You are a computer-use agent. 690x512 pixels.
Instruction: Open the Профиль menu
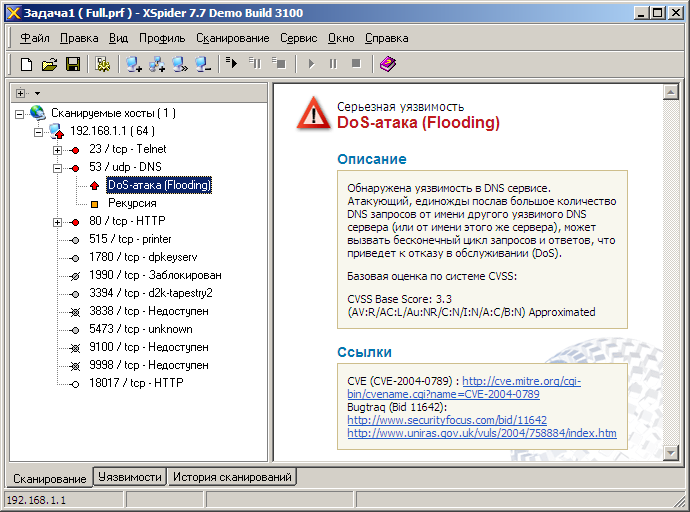click(x=162, y=38)
